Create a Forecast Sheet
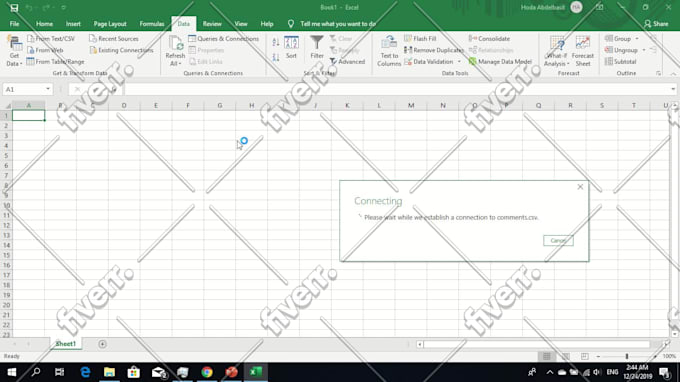The width and height of the screenshot is (680, 382). (582, 51)
